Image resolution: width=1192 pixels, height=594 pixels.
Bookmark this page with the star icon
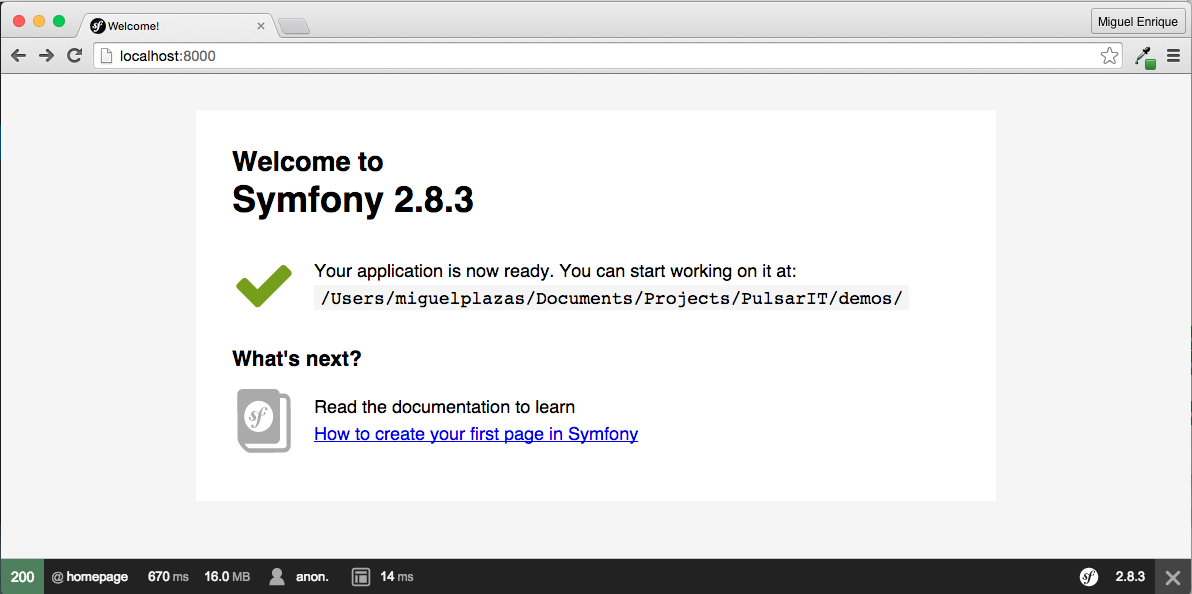pyautogui.click(x=1109, y=56)
